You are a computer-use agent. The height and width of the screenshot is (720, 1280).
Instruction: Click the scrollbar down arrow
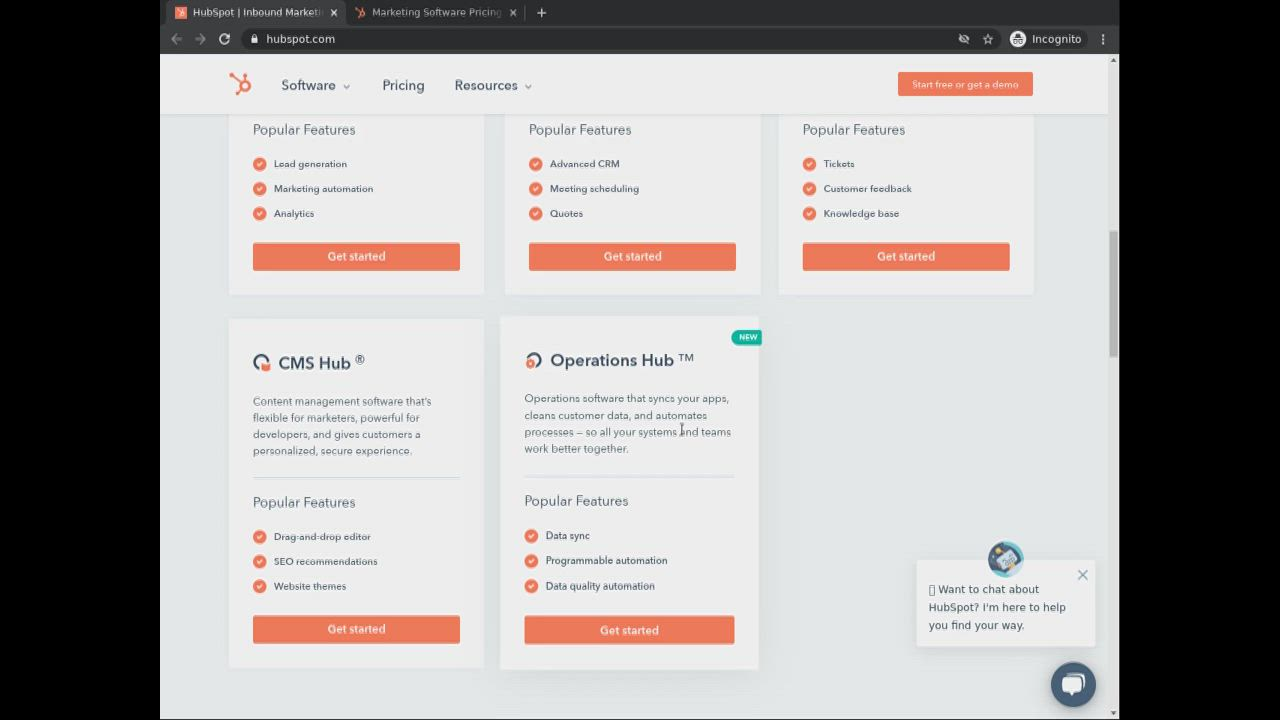click(x=1113, y=713)
